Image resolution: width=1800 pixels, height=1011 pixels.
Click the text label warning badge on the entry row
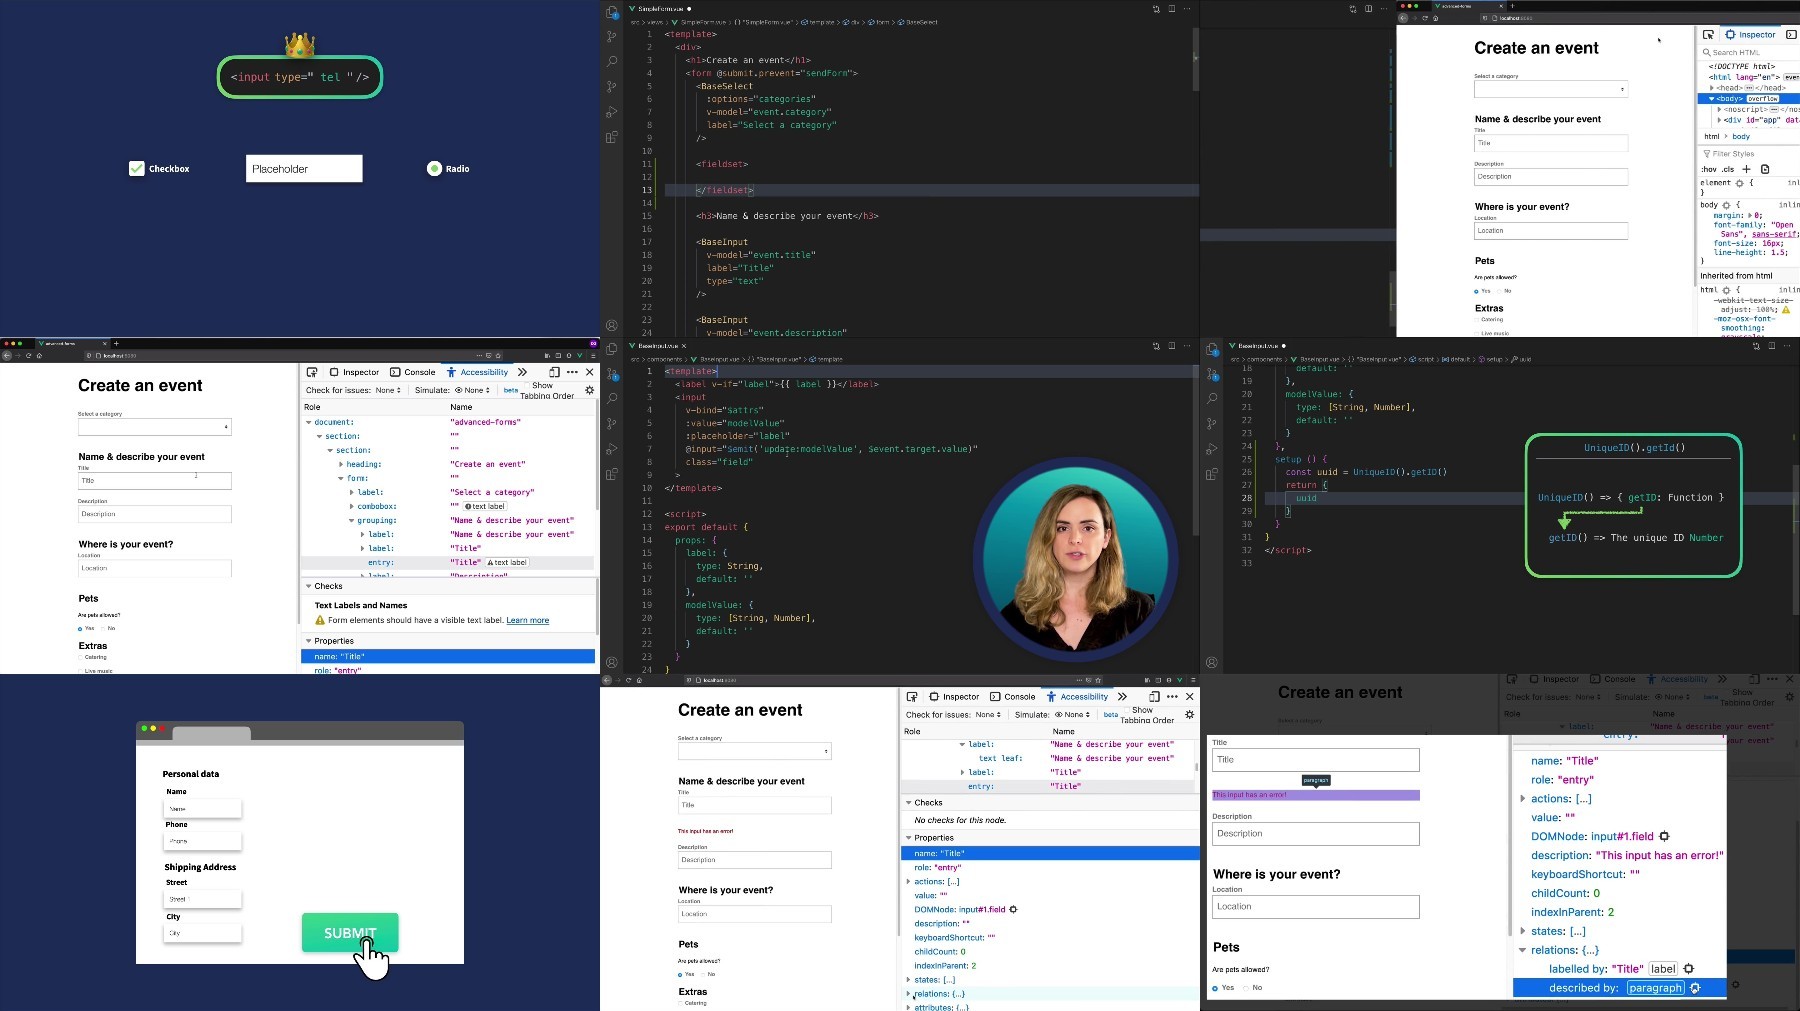click(507, 562)
